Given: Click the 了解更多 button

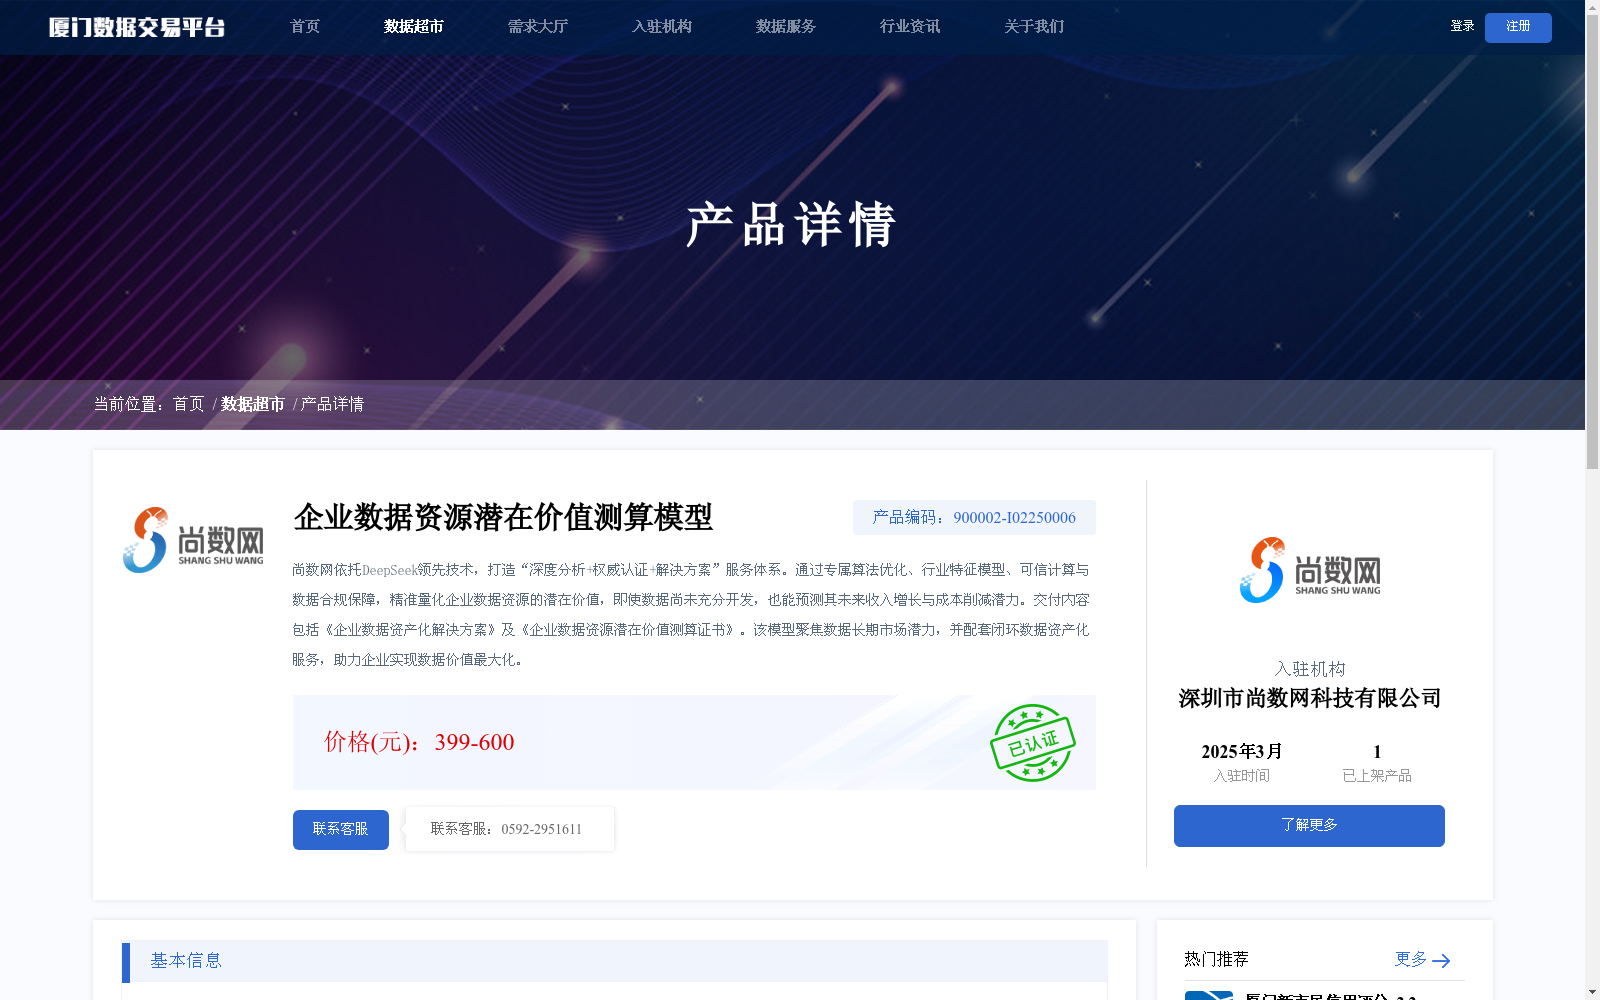Looking at the screenshot, I should (x=1309, y=826).
